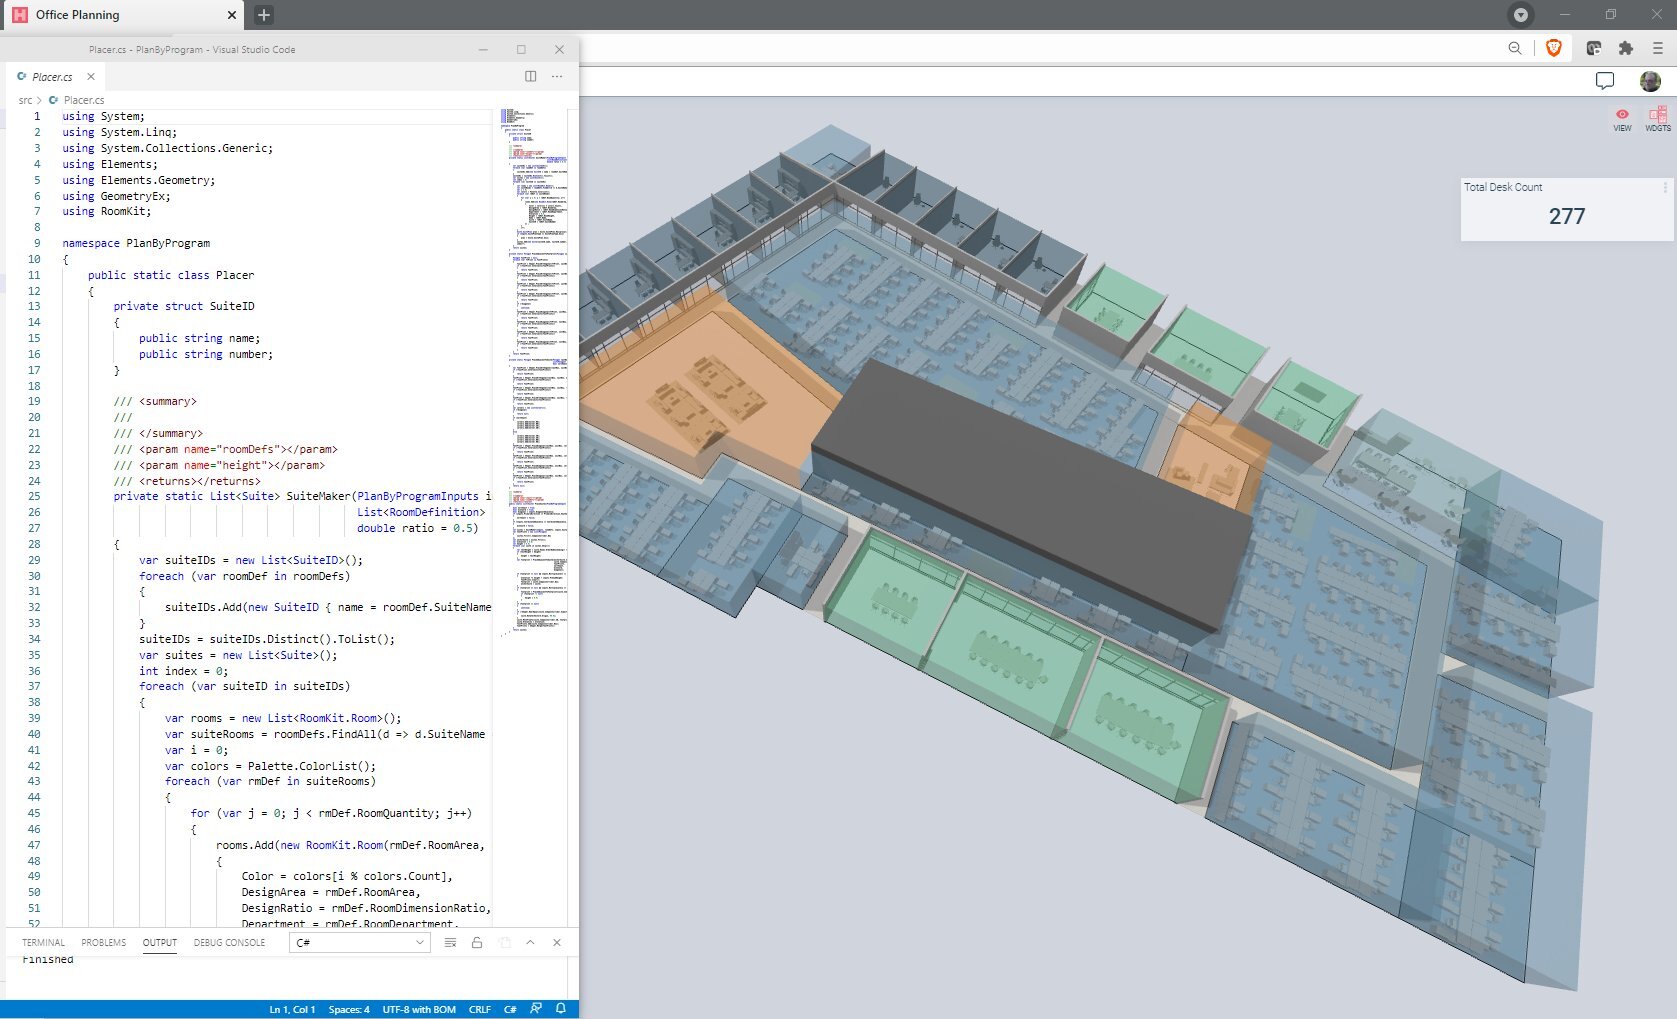The width and height of the screenshot is (1677, 1019).
Task: Open the Brave Shields lion icon
Action: pyautogui.click(x=1554, y=48)
